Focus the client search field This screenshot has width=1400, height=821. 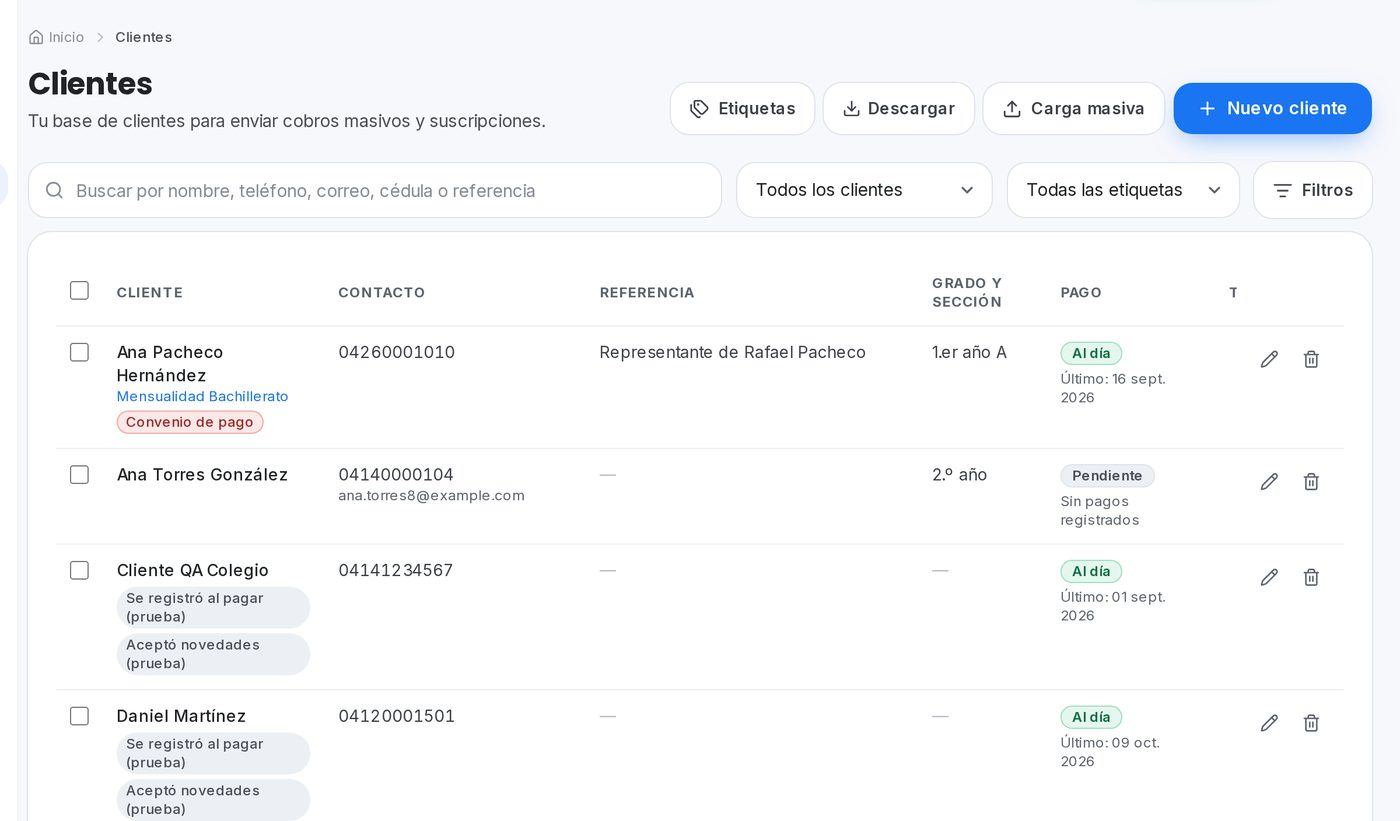click(375, 190)
